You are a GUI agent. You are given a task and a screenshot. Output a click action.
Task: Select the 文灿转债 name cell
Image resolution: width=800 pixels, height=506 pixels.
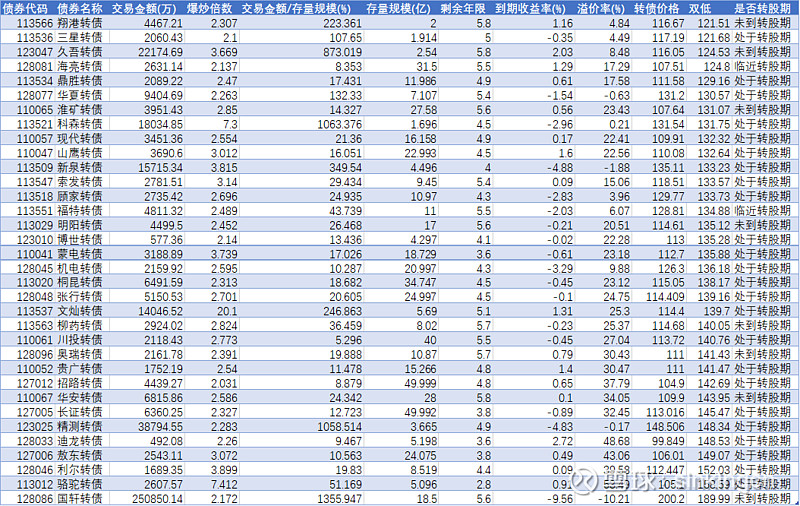pyautogui.click(x=79, y=311)
